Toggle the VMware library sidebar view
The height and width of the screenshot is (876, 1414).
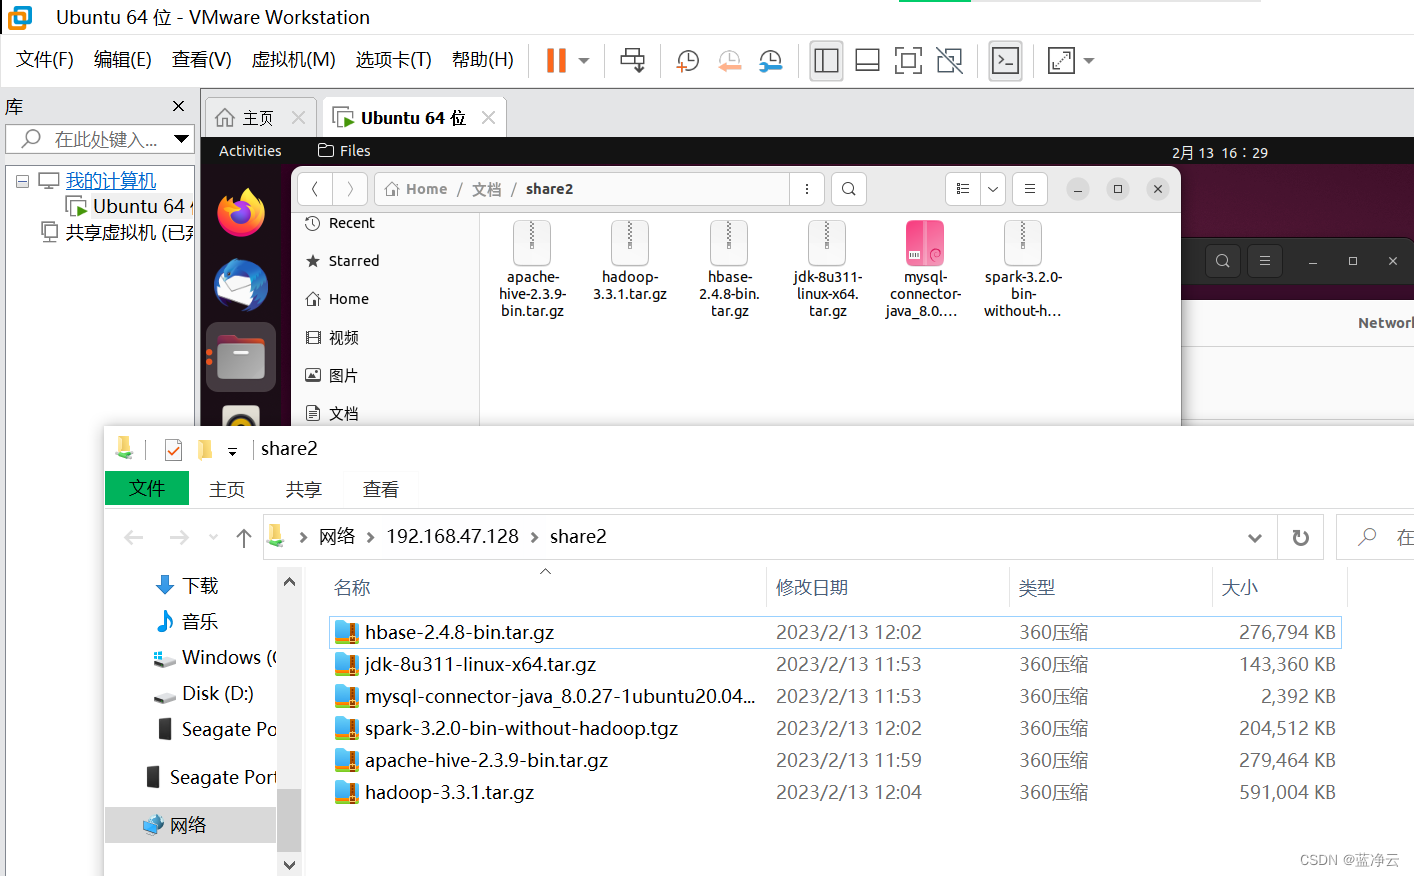(826, 61)
